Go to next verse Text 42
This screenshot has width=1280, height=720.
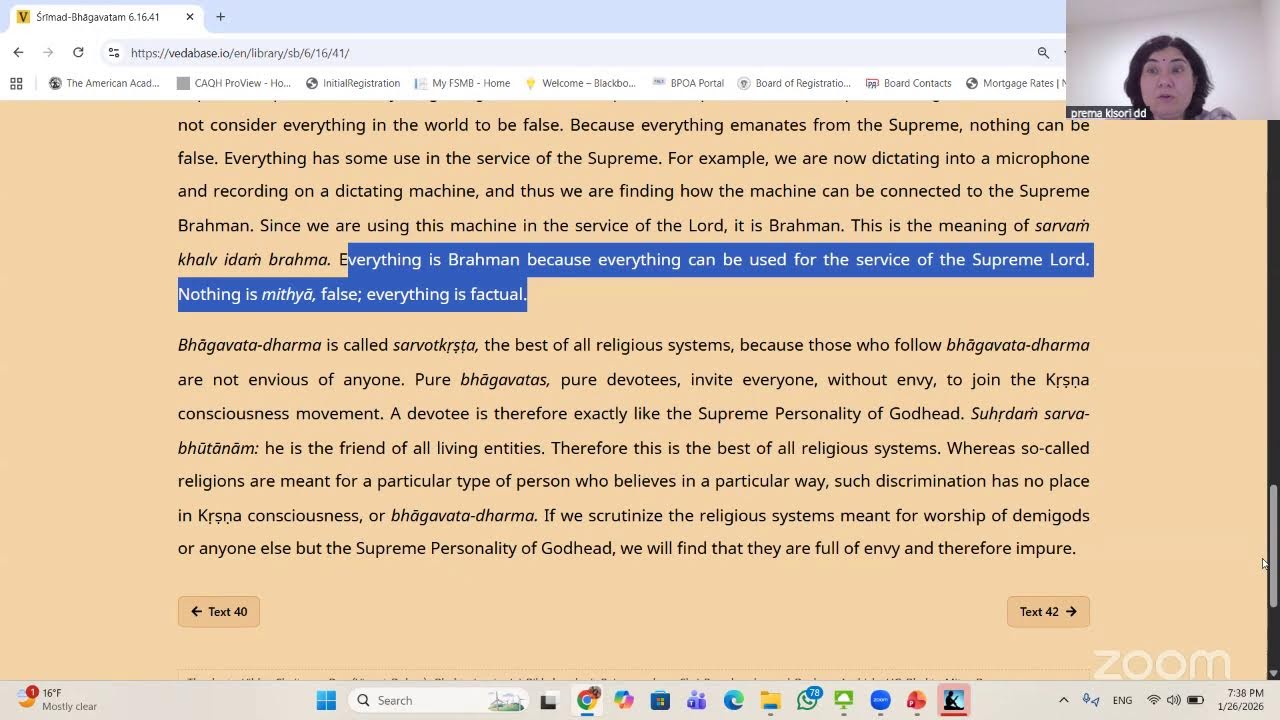pos(1048,612)
